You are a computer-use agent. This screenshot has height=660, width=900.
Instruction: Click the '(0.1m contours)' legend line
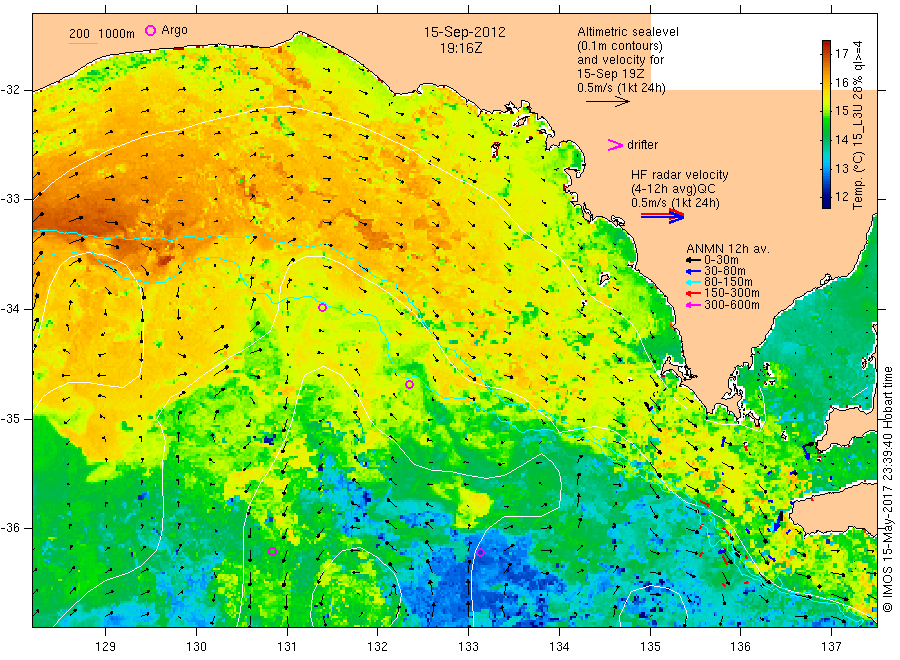[x=620, y=46]
